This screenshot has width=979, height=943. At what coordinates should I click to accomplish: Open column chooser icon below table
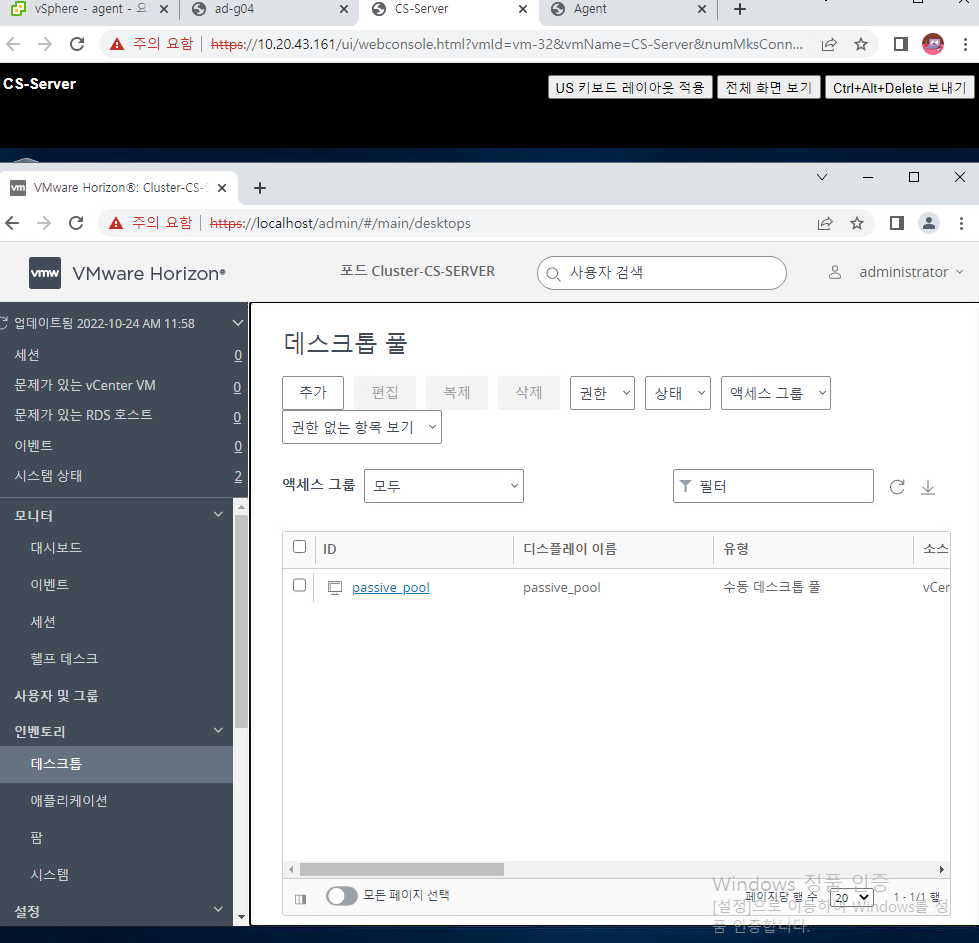(300, 899)
